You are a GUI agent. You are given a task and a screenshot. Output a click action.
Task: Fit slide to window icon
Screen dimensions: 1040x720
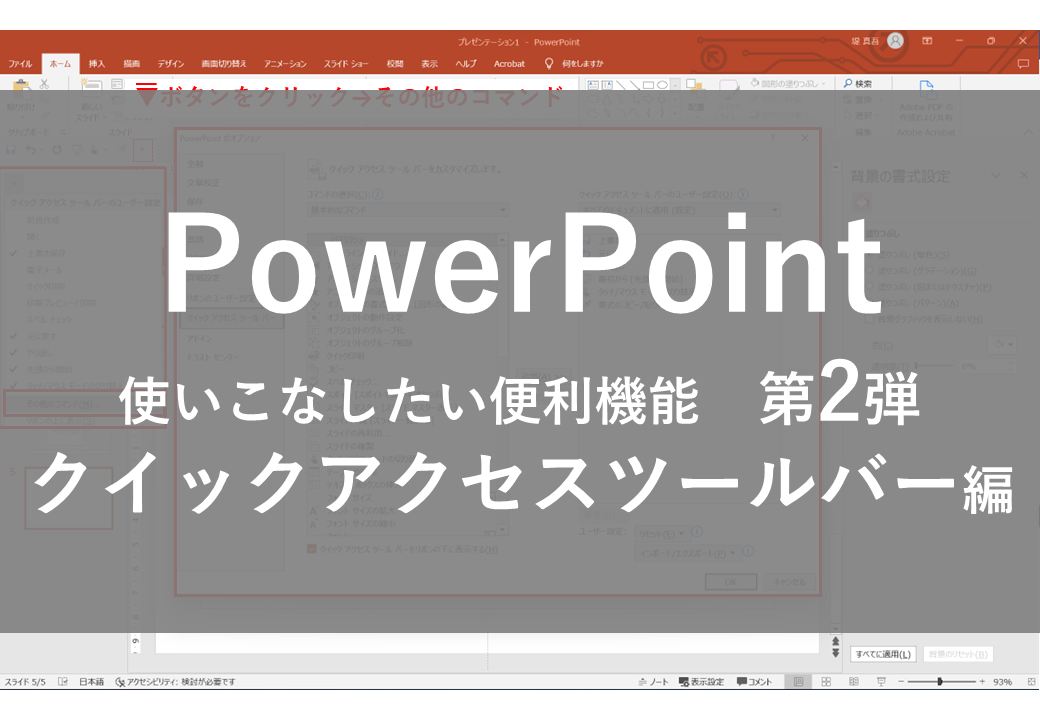coord(1031,682)
